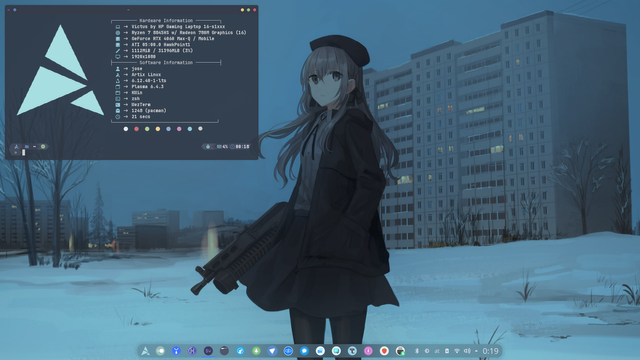Viewport: 640px width, 360px height.
Task: Open volume control tray icon
Action: (467, 351)
